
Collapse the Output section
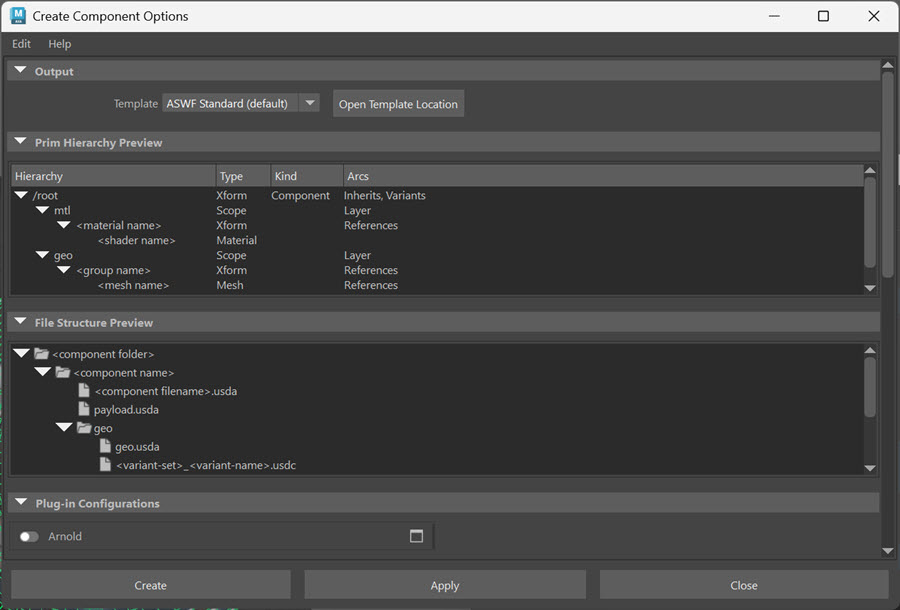pos(20,70)
